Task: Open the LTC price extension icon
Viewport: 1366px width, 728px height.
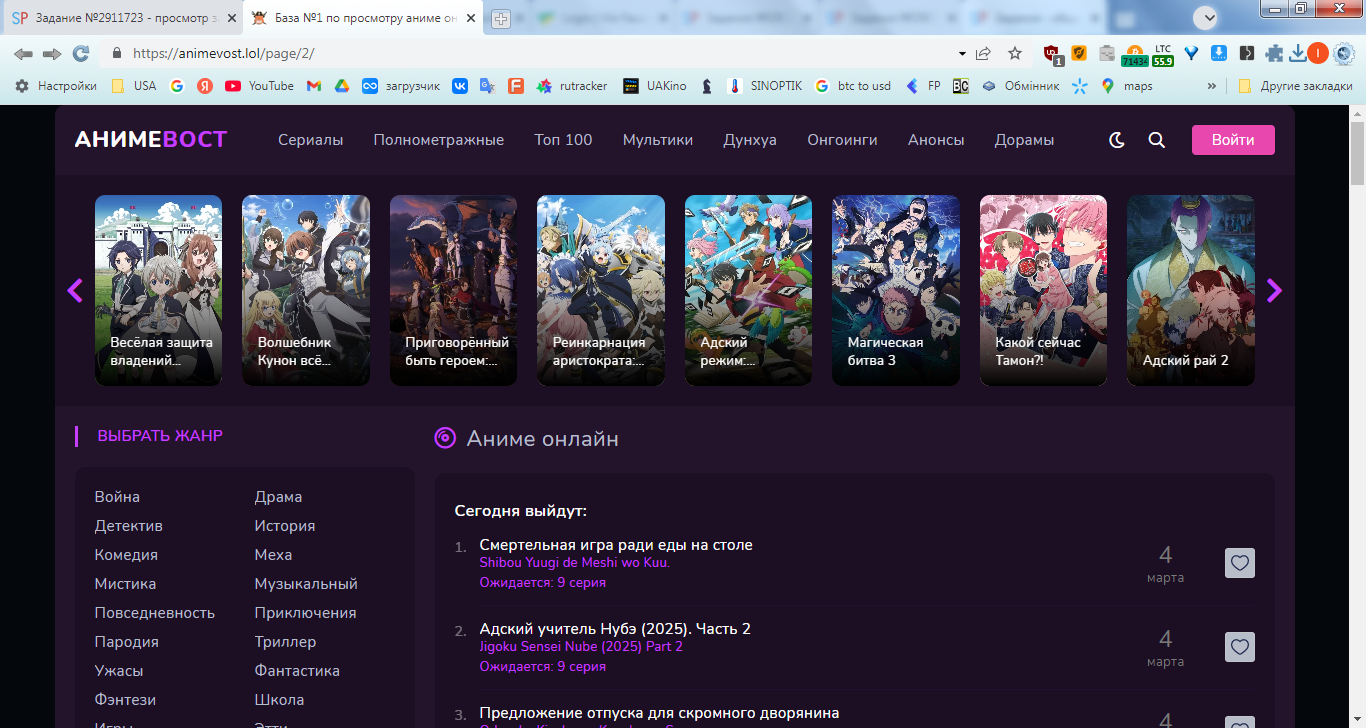Action: pos(1162,55)
